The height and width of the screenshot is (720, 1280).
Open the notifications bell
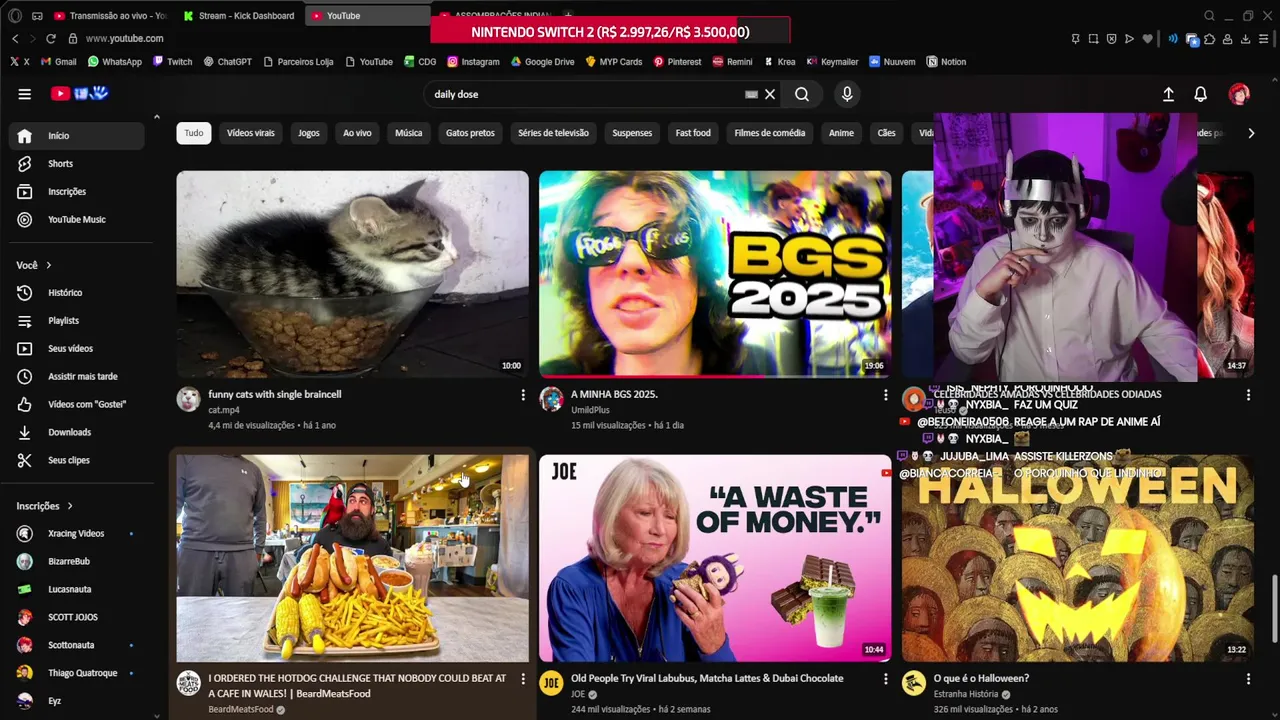(x=1201, y=94)
